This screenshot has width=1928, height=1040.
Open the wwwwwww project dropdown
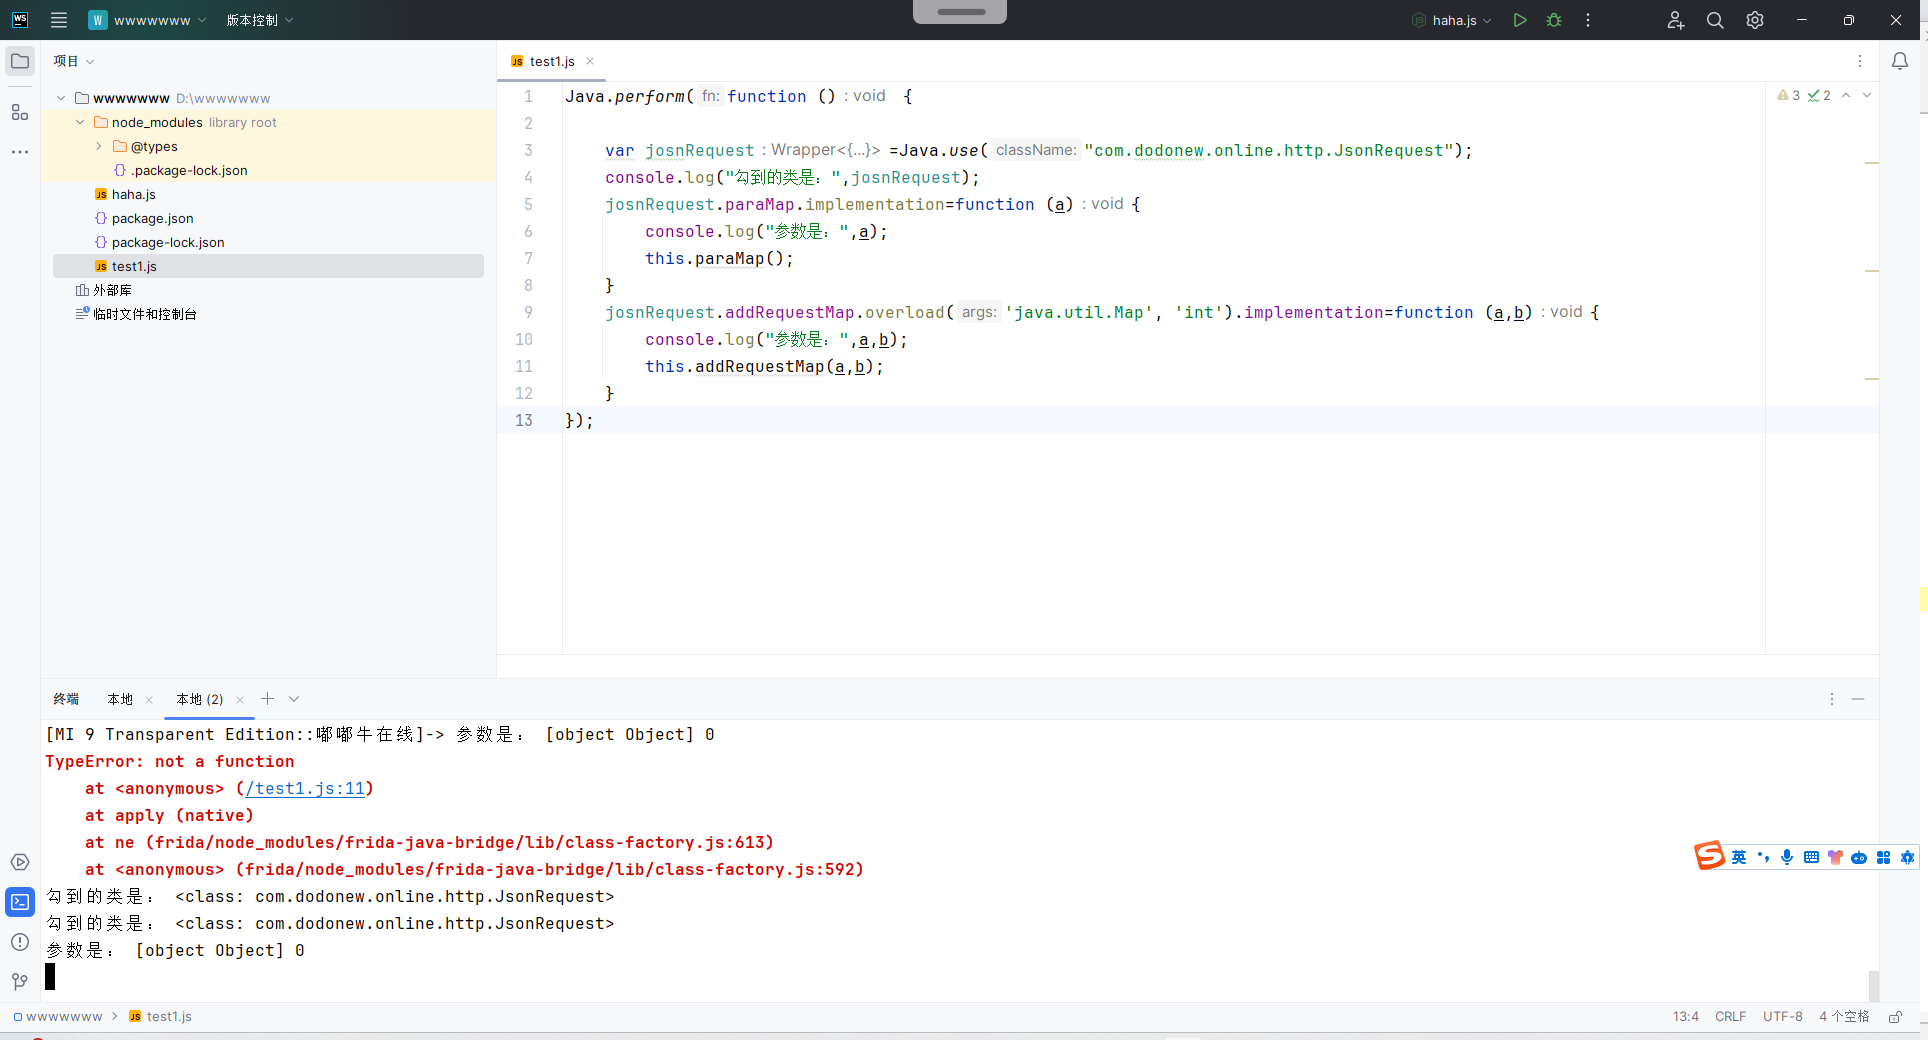(x=147, y=20)
